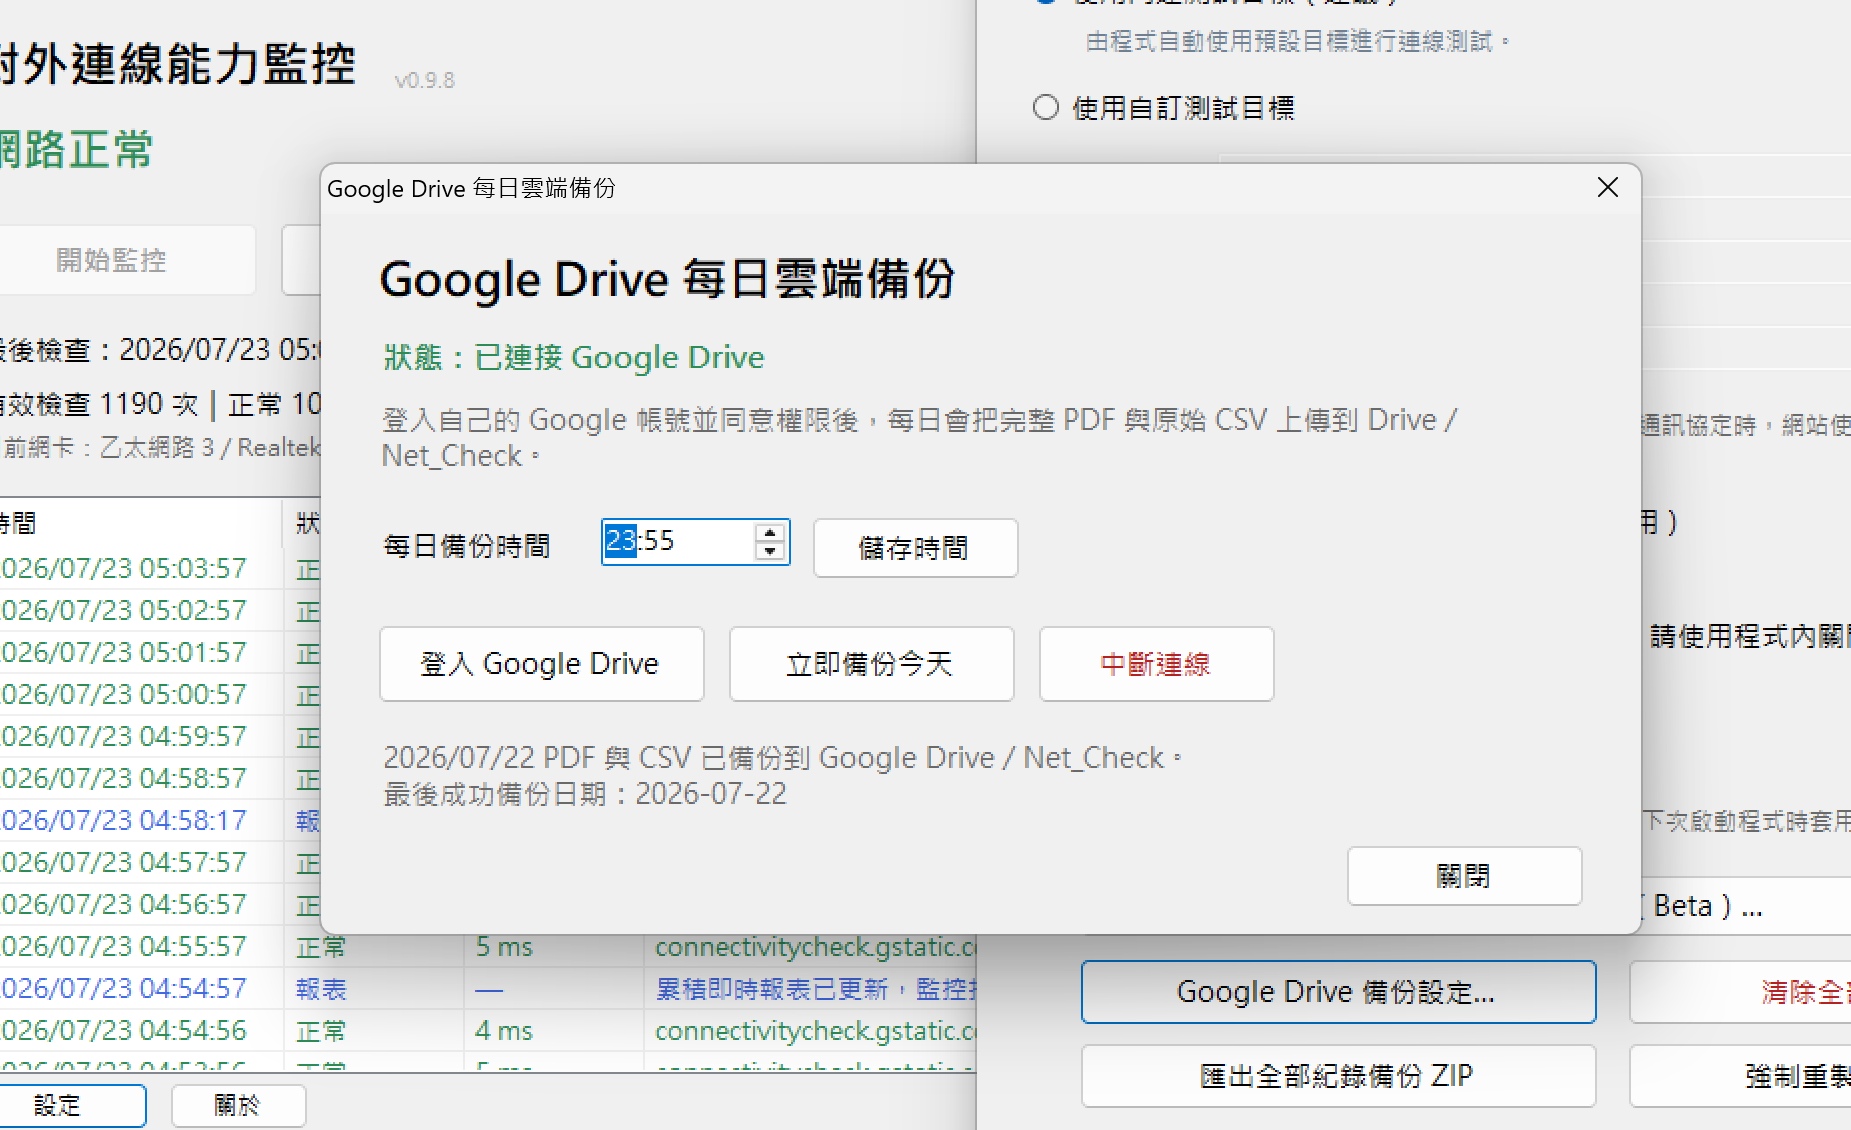
Task: Click status text 已連接 Google Drive
Action: [619, 357]
